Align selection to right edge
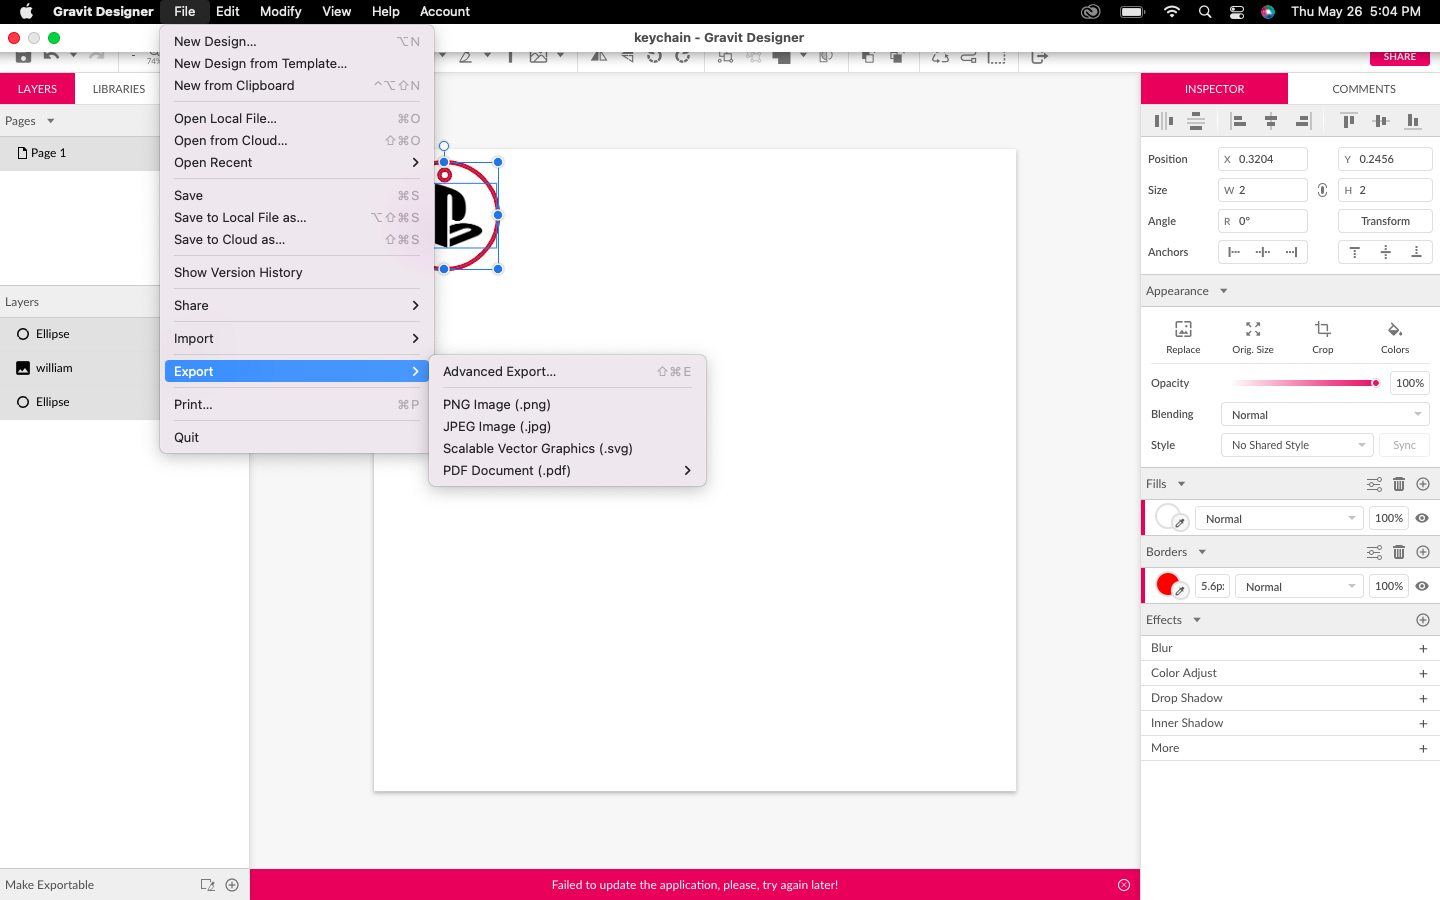Image resolution: width=1440 pixels, height=900 pixels. coord(1303,121)
